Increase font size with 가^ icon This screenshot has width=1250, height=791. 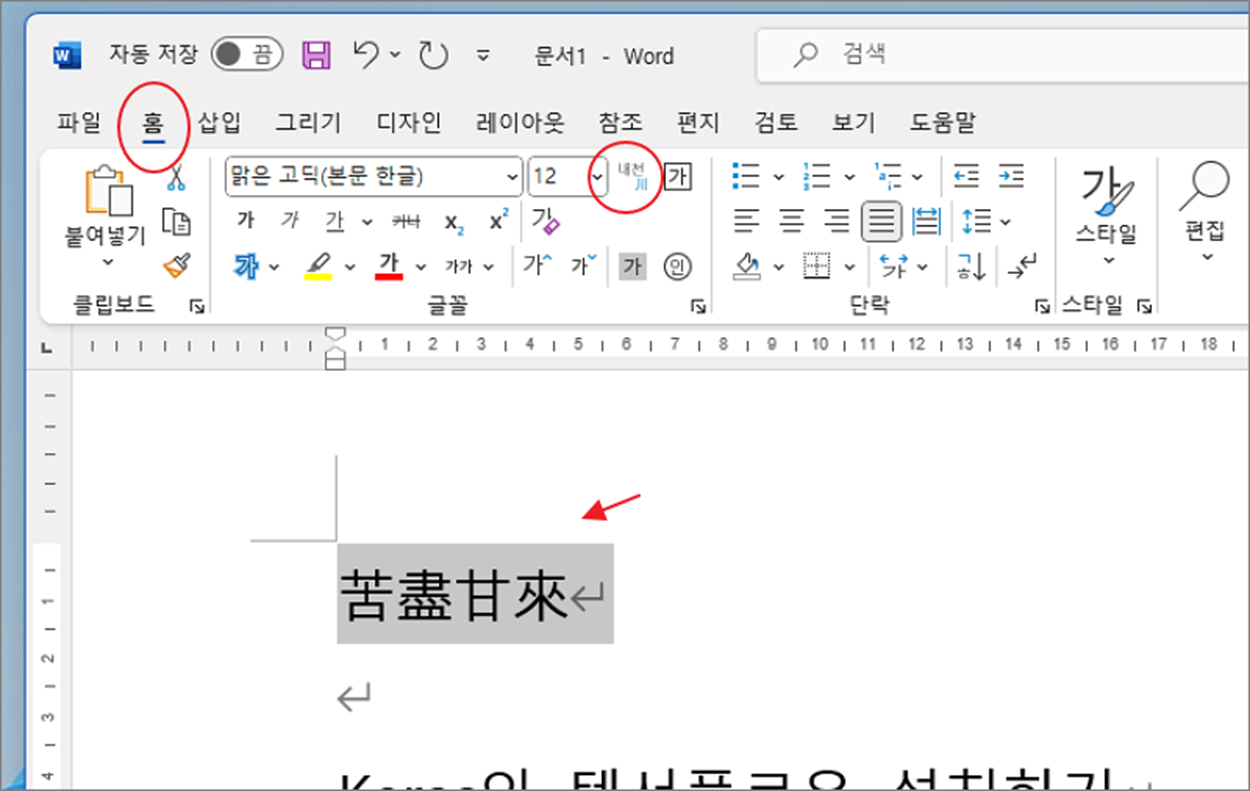[x=538, y=266]
